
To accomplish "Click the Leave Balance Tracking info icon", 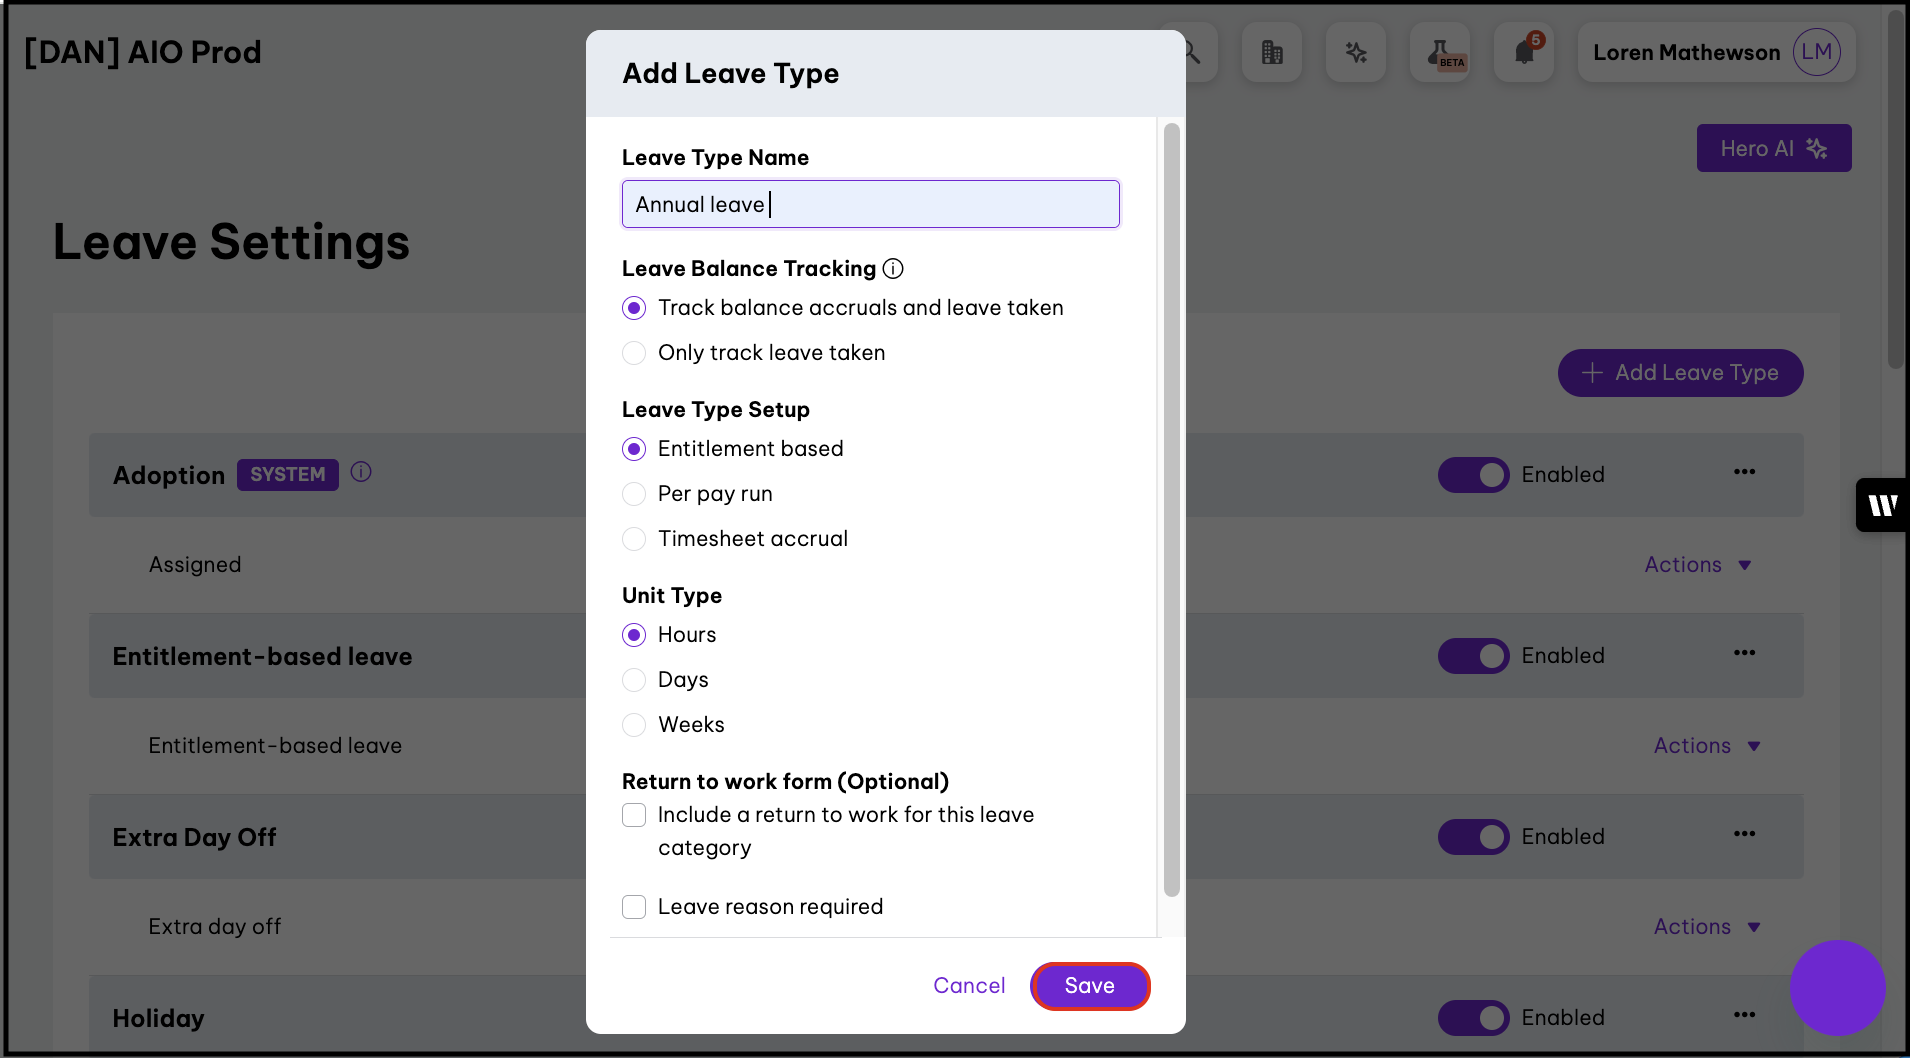I will coord(893,268).
